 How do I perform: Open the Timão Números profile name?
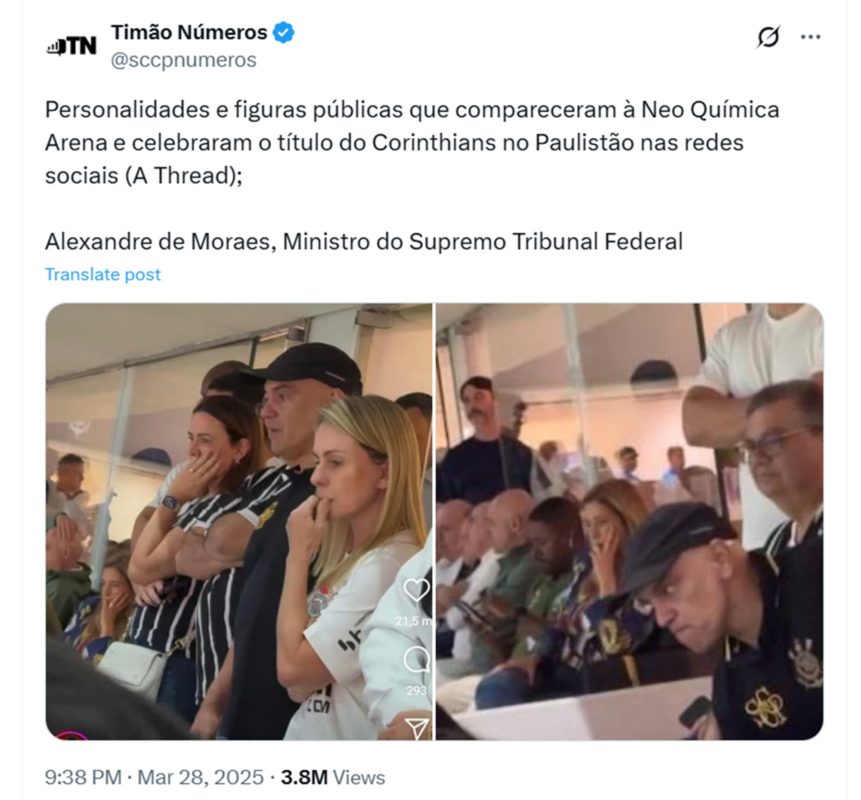(x=189, y=32)
